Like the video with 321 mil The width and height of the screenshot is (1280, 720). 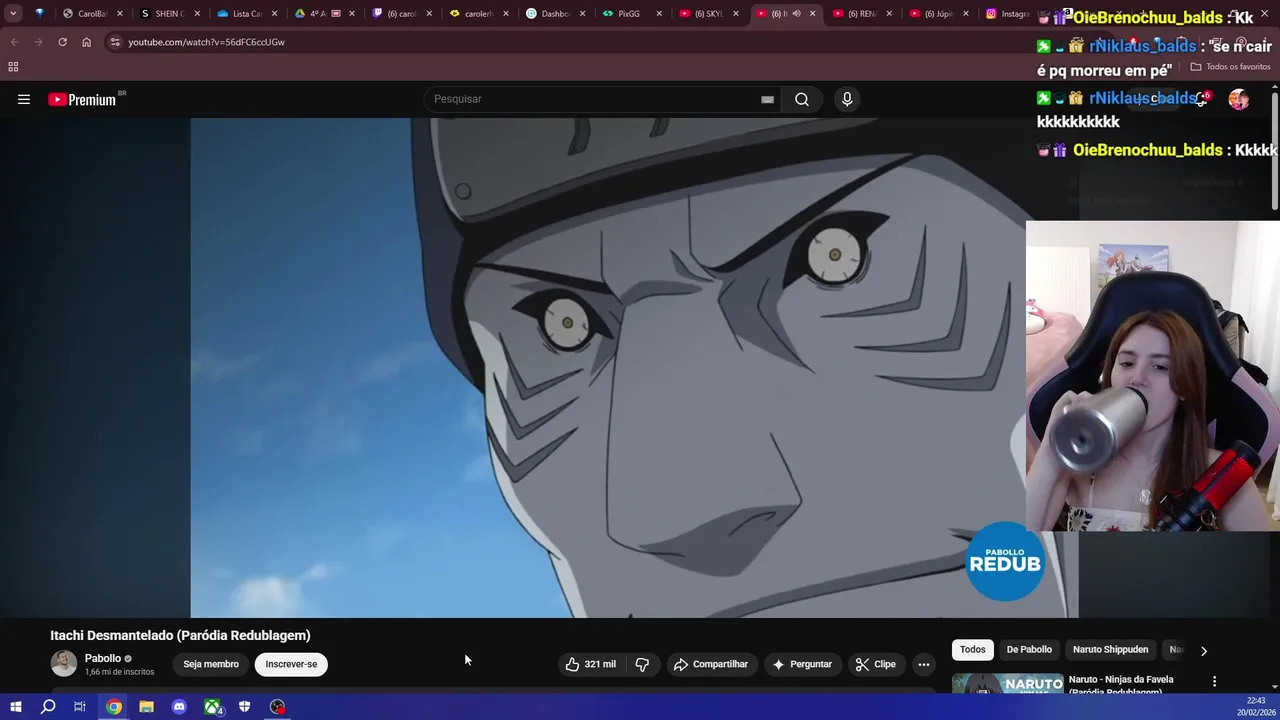pyautogui.click(x=591, y=664)
